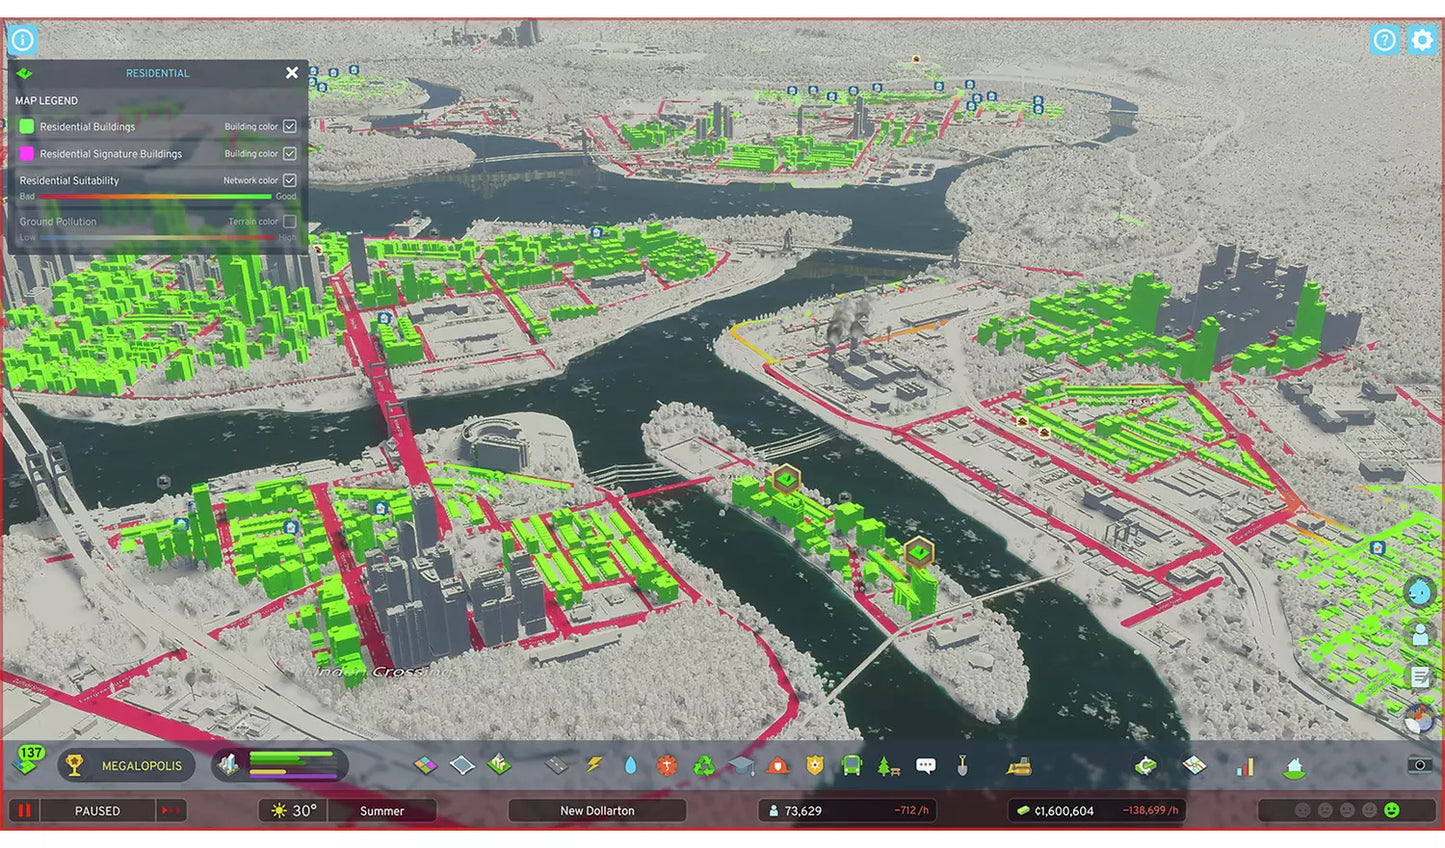The image size is (1445, 848).
Task: Click the "MAP LEGEND" heading text
Action: click(46, 101)
